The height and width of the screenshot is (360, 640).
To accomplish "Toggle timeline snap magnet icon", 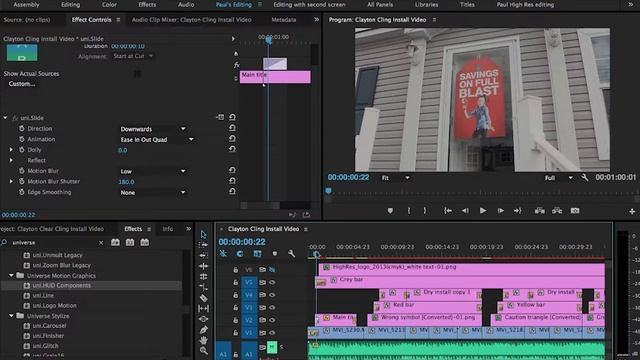I will click(x=240, y=253).
